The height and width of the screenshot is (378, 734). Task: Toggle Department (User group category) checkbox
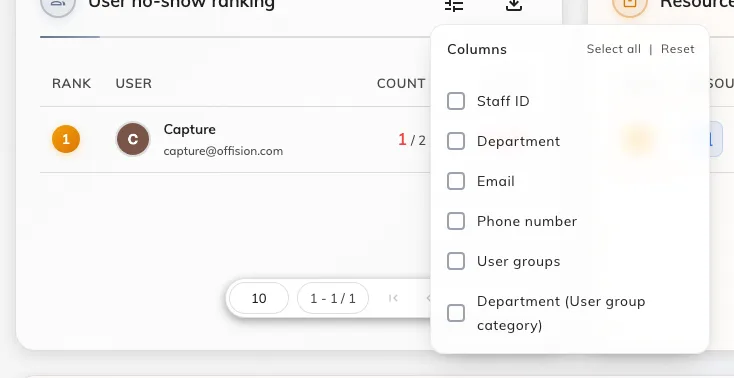(x=456, y=313)
